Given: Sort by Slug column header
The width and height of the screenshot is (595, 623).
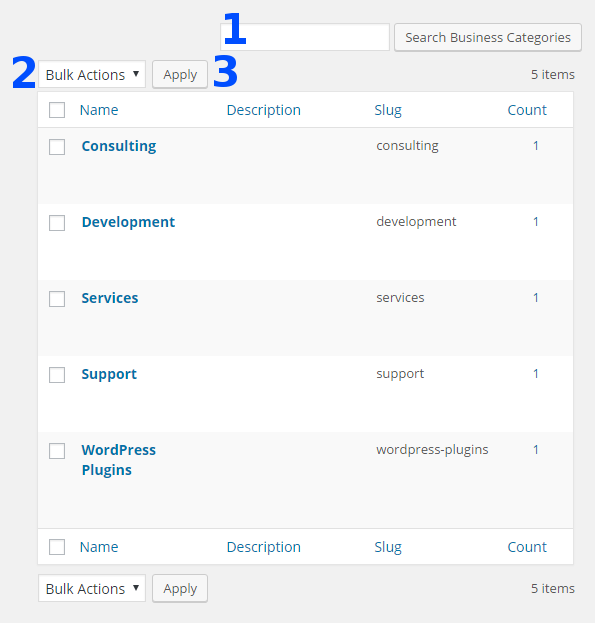Looking at the screenshot, I should tap(388, 110).
